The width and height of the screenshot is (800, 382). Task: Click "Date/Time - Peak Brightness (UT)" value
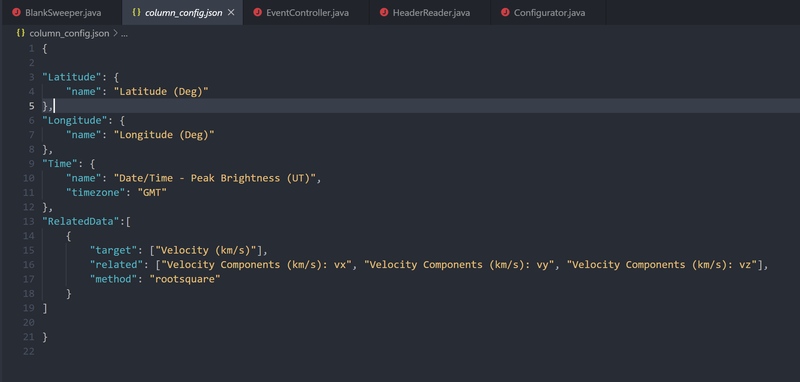tap(215, 178)
